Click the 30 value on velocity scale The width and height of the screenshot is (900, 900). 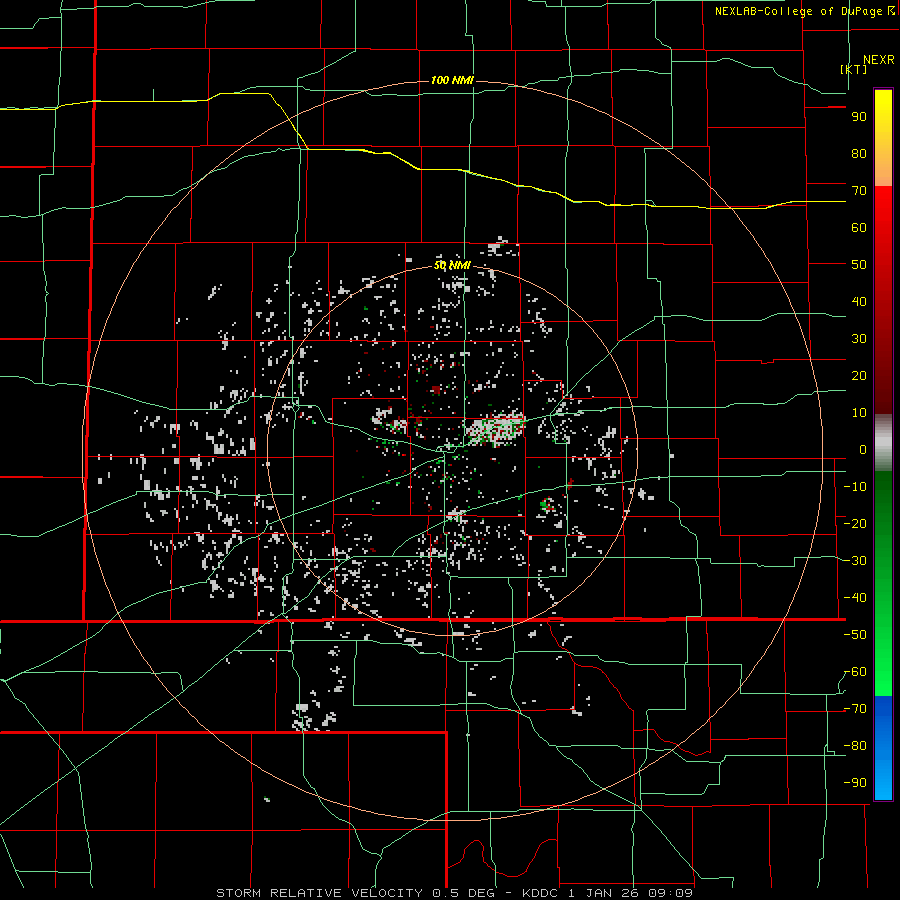(859, 339)
